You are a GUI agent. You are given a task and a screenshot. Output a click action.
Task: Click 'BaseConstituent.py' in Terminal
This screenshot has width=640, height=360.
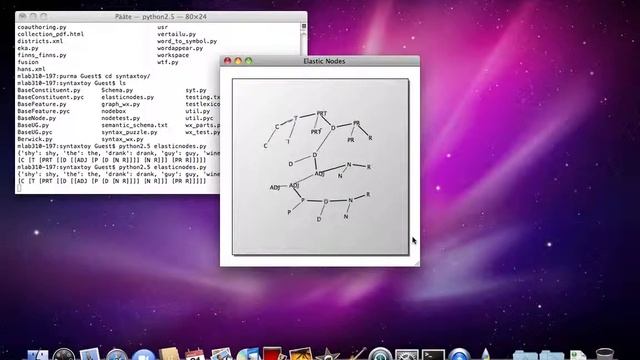click(49, 90)
